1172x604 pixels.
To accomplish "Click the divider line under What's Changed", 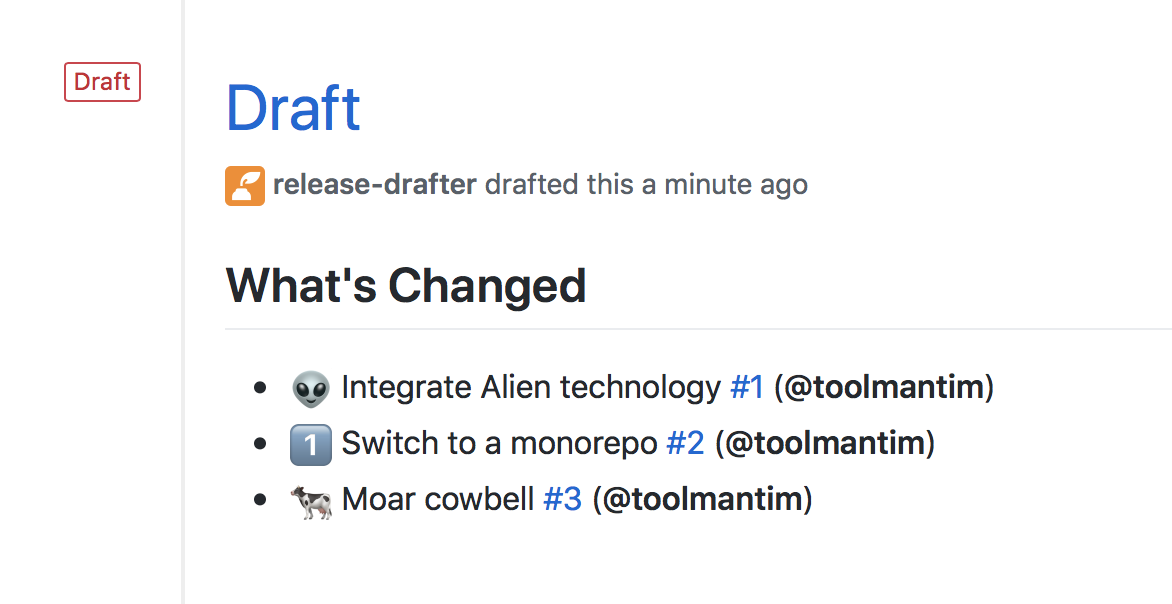I will [690, 327].
